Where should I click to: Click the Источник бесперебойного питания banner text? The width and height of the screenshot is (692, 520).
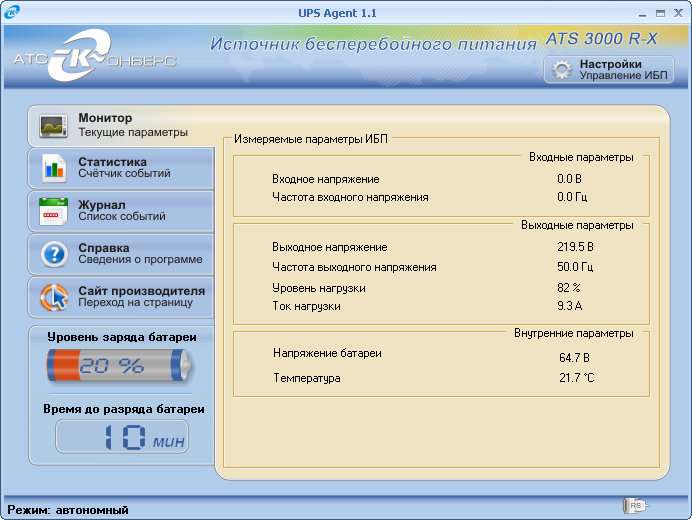[373, 44]
